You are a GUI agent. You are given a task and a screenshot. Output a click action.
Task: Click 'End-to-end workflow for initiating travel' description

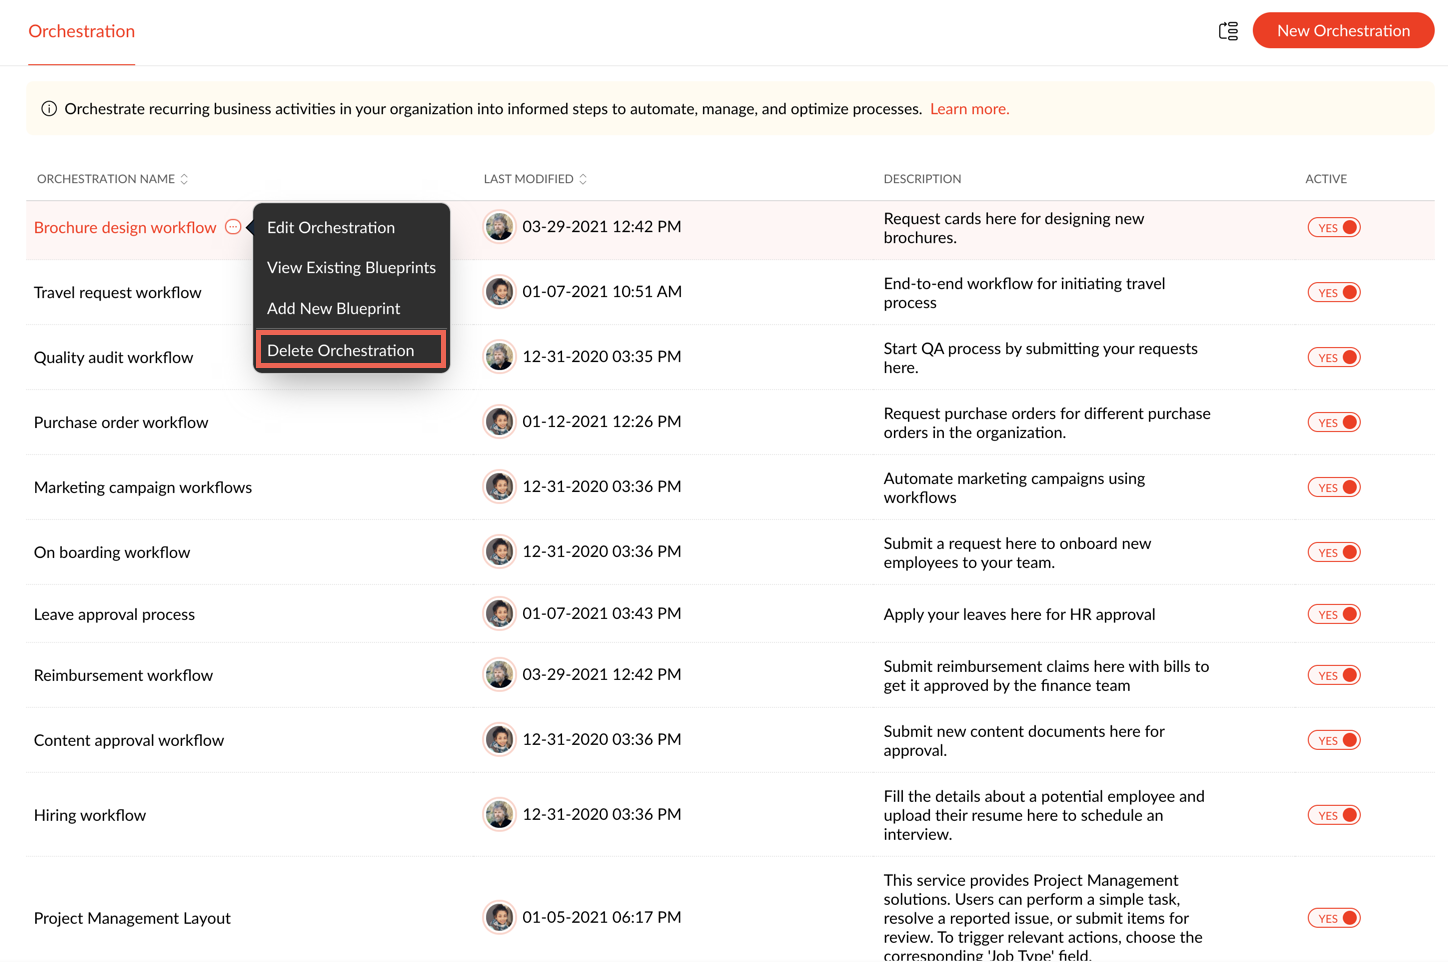(1024, 293)
